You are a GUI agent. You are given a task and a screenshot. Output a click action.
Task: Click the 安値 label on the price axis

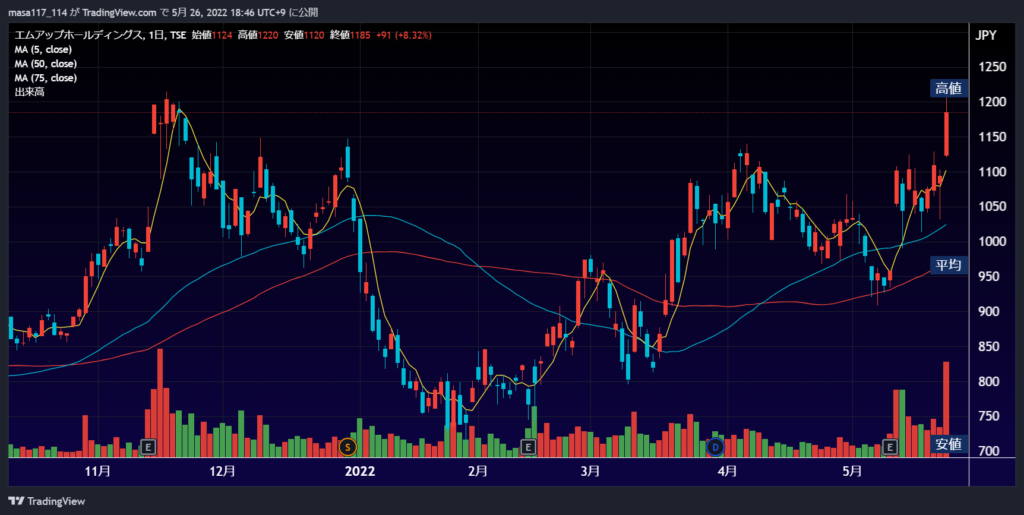click(x=949, y=445)
